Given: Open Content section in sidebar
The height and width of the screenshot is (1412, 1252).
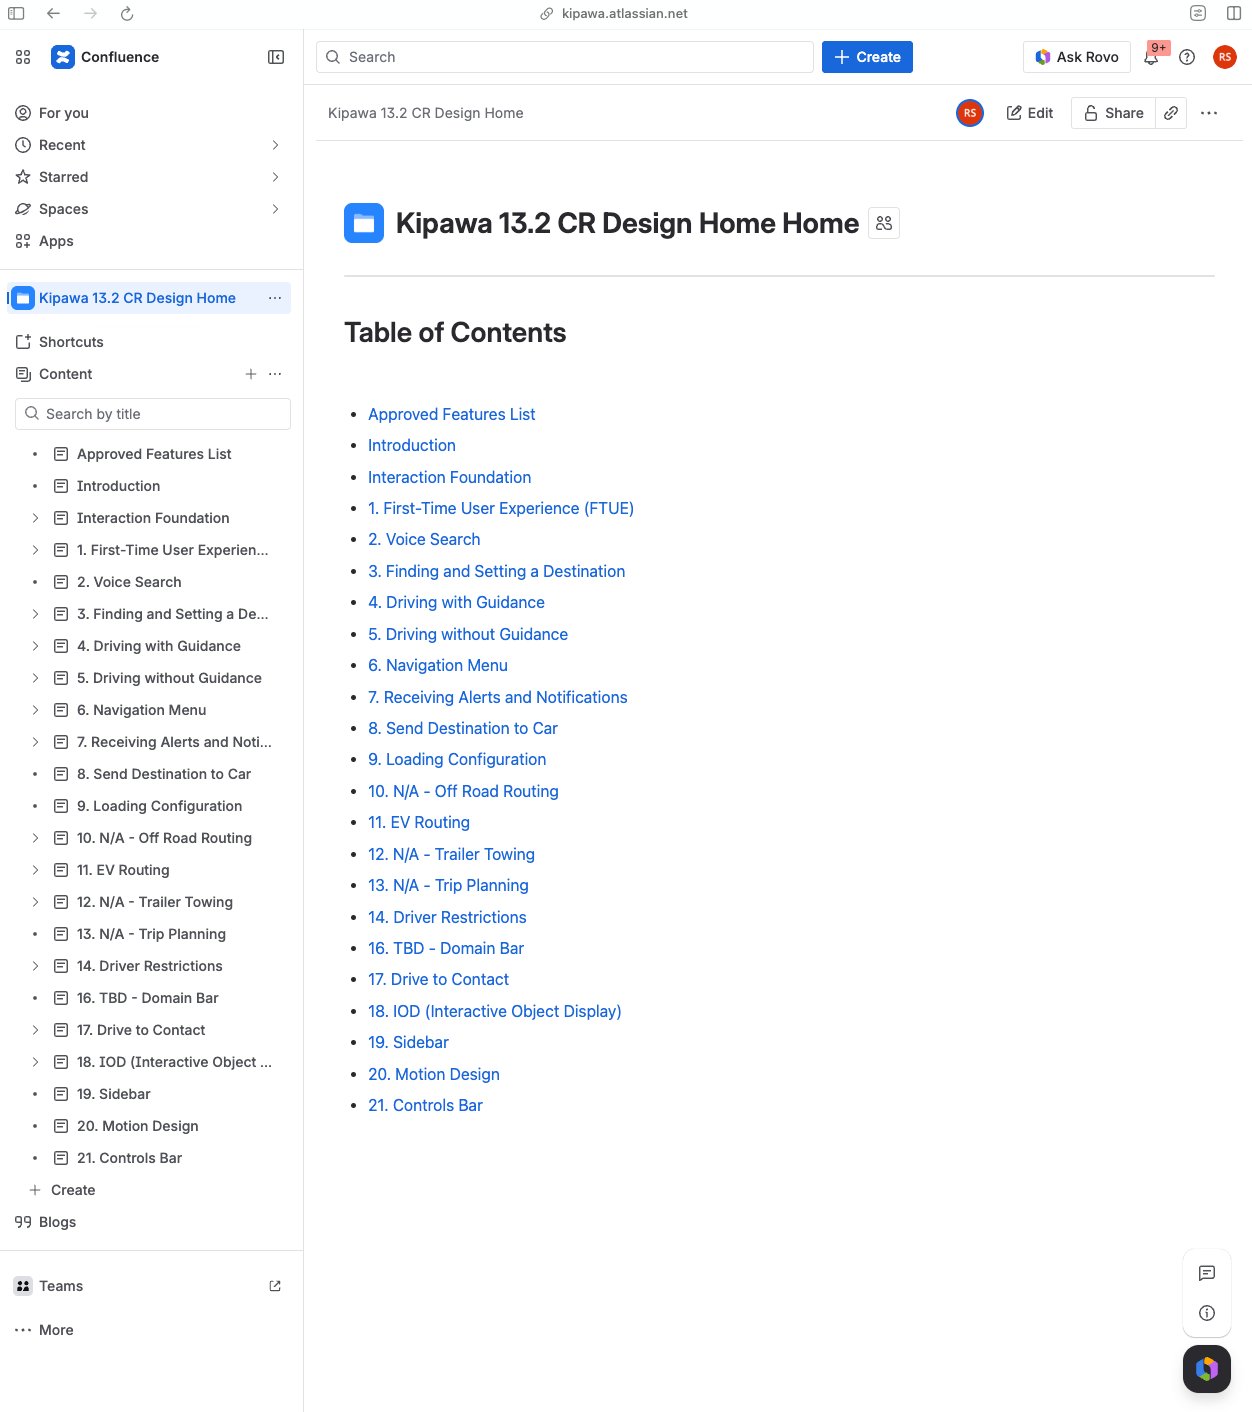Looking at the screenshot, I should (66, 374).
